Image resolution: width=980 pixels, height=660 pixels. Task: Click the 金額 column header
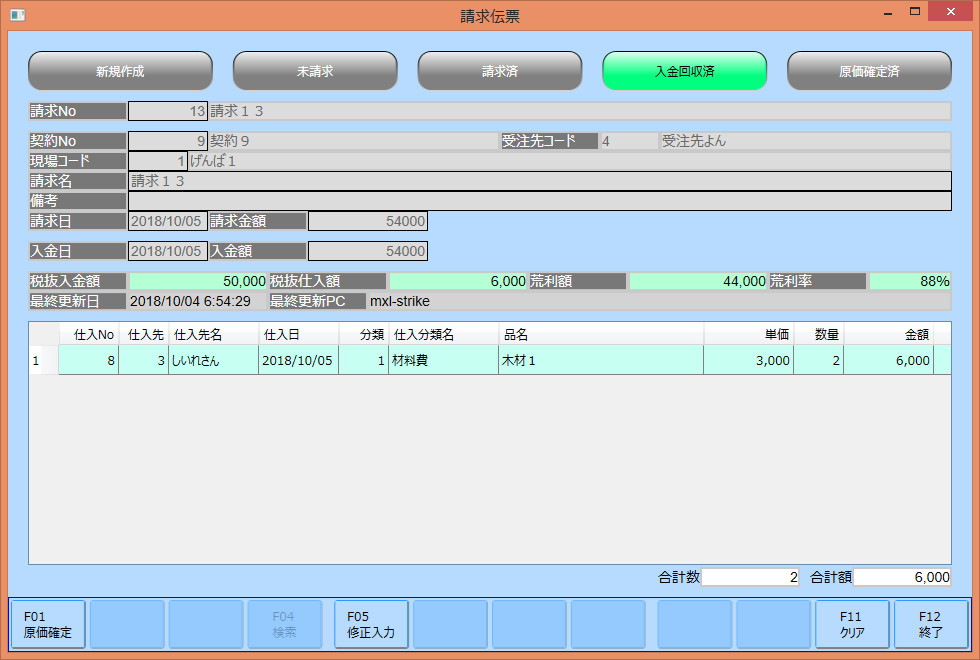888,334
